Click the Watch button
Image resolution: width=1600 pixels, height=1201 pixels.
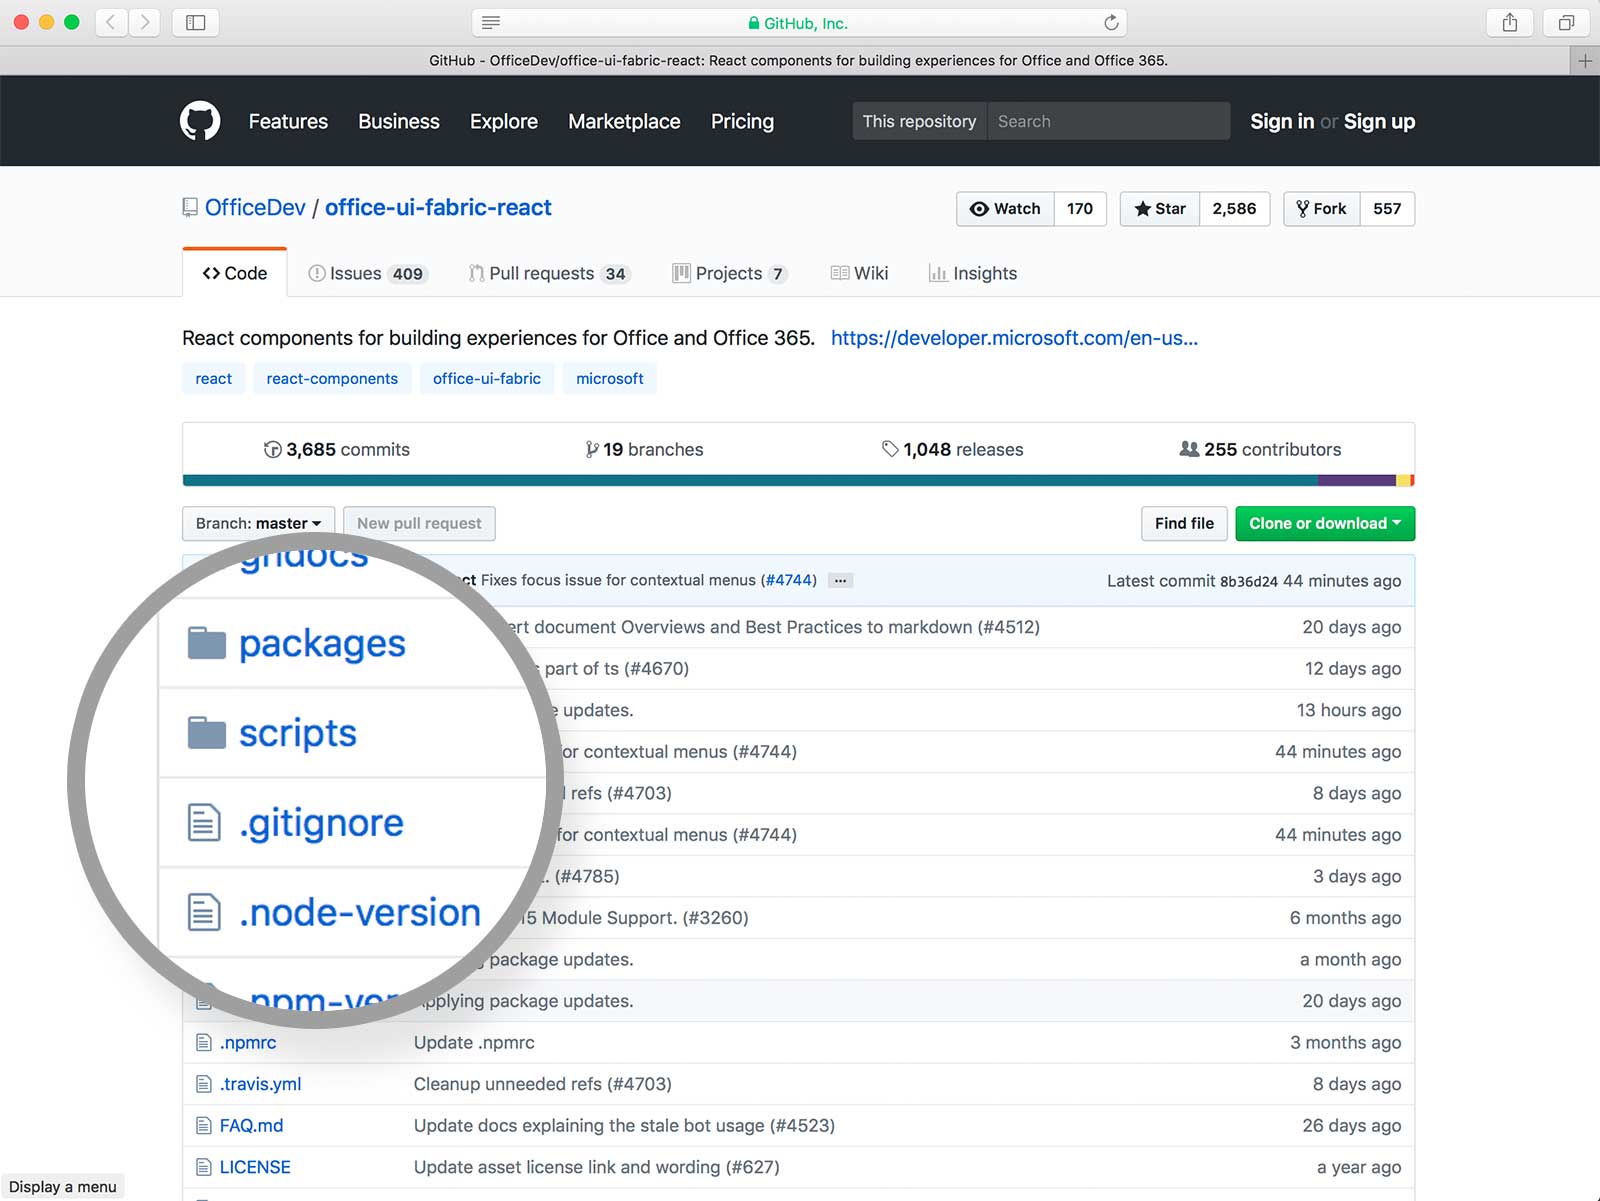click(1005, 209)
